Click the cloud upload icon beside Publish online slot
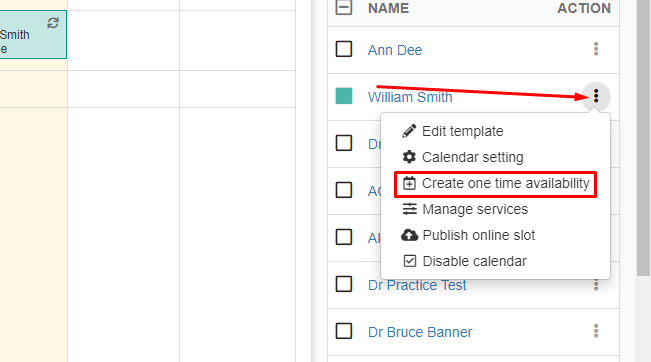This screenshot has height=362, width=651. point(409,235)
